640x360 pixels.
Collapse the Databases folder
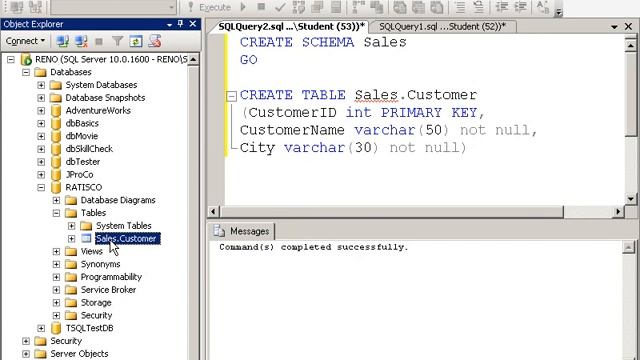26,72
